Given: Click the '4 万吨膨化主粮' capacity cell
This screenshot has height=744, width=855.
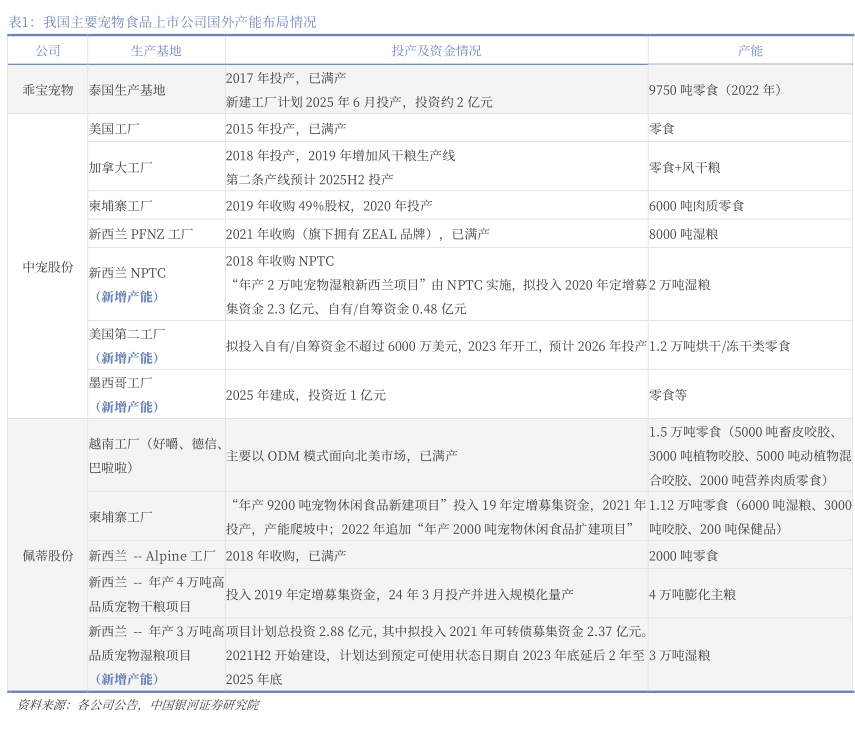Looking at the screenshot, I should tap(692, 594).
